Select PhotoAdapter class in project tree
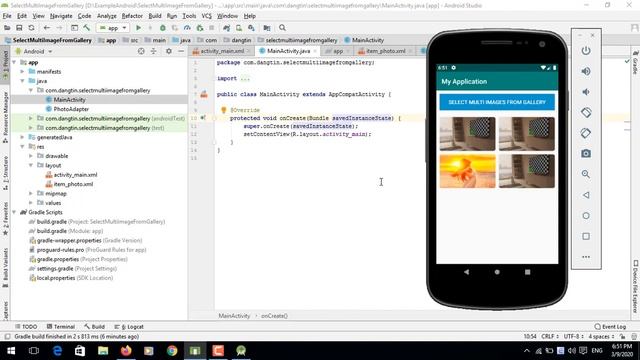Viewport: 640px width, 360px height. [x=71, y=109]
